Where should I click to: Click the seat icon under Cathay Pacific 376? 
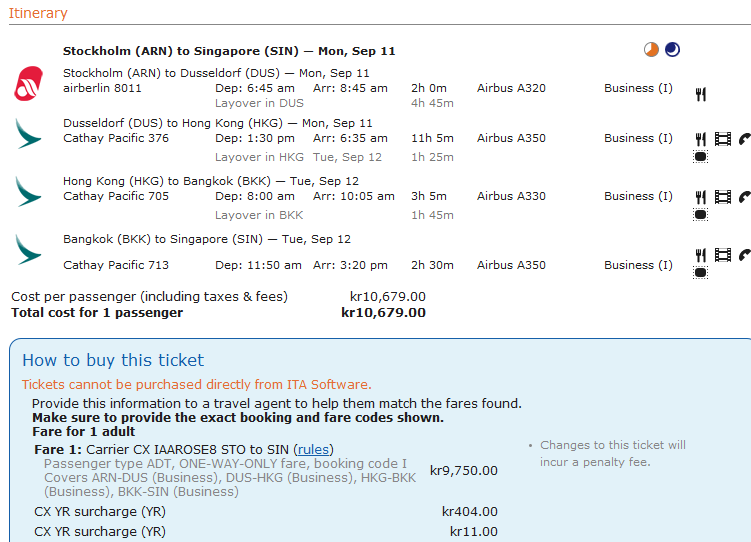pyautogui.click(x=701, y=156)
